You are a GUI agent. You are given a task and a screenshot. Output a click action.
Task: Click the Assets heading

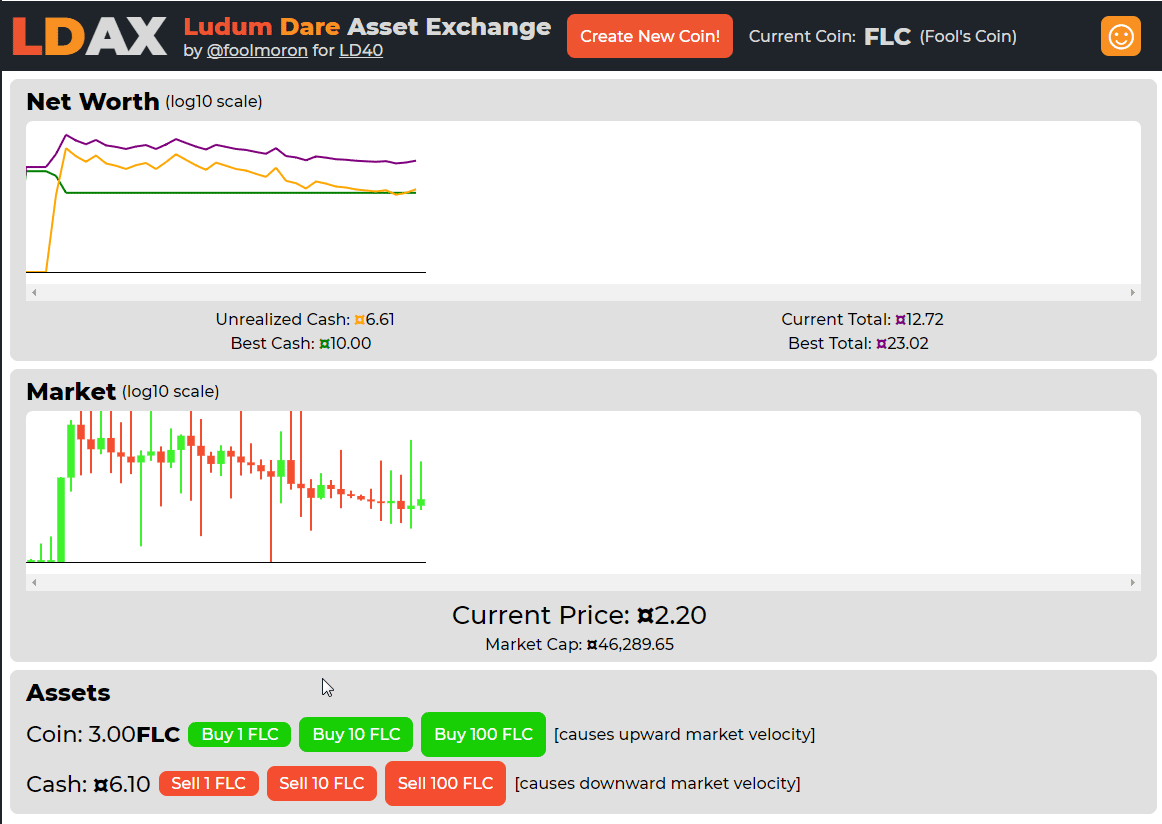tap(68, 693)
